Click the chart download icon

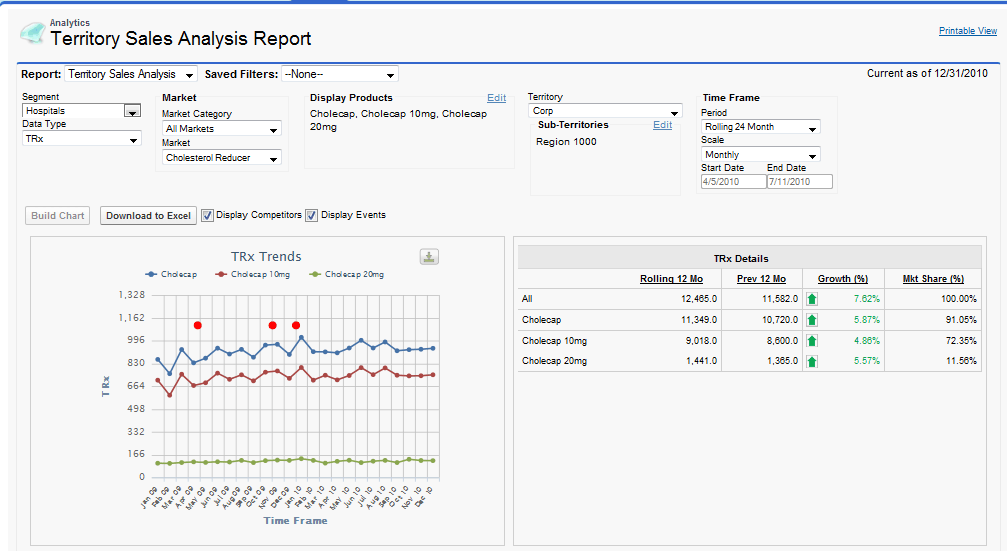(429, 257)
